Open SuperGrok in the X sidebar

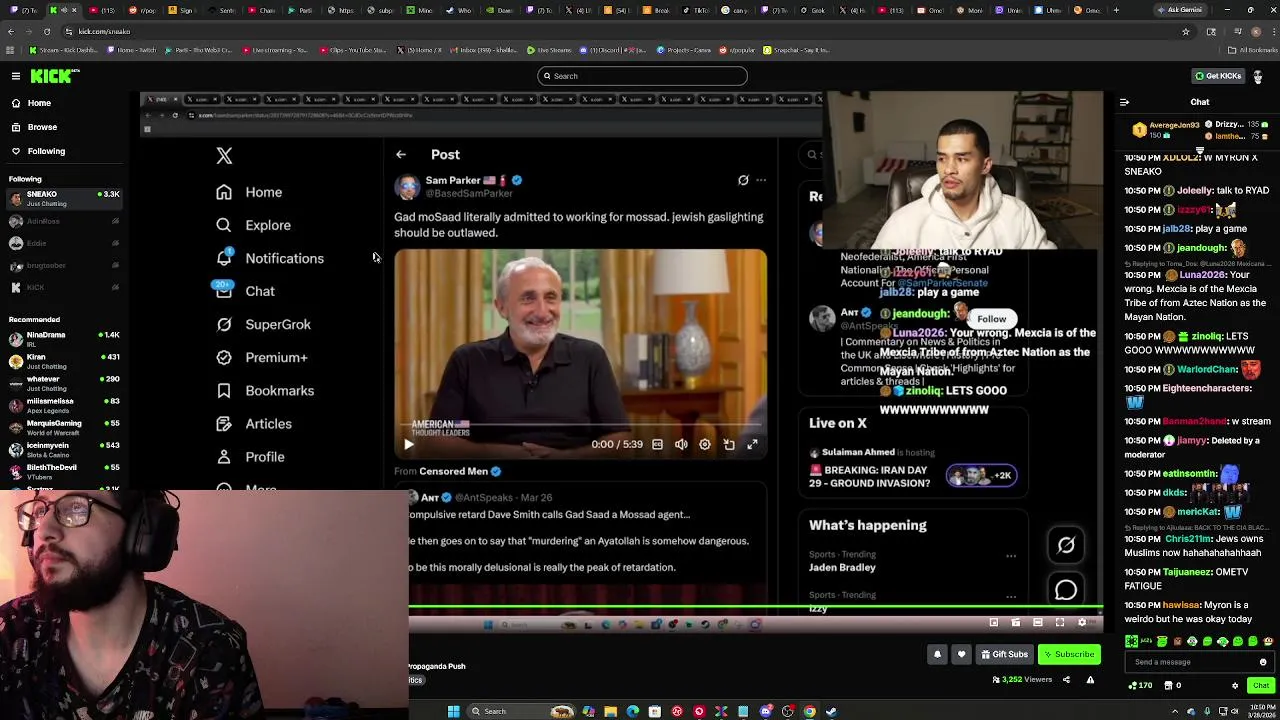[264, 324]
